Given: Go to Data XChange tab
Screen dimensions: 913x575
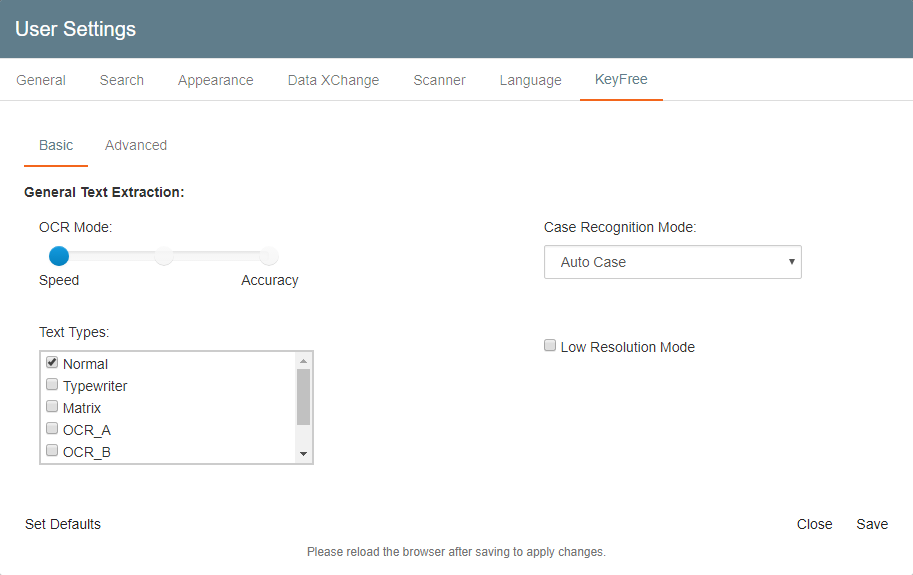Looking at the screenshot, I should 333,80.
